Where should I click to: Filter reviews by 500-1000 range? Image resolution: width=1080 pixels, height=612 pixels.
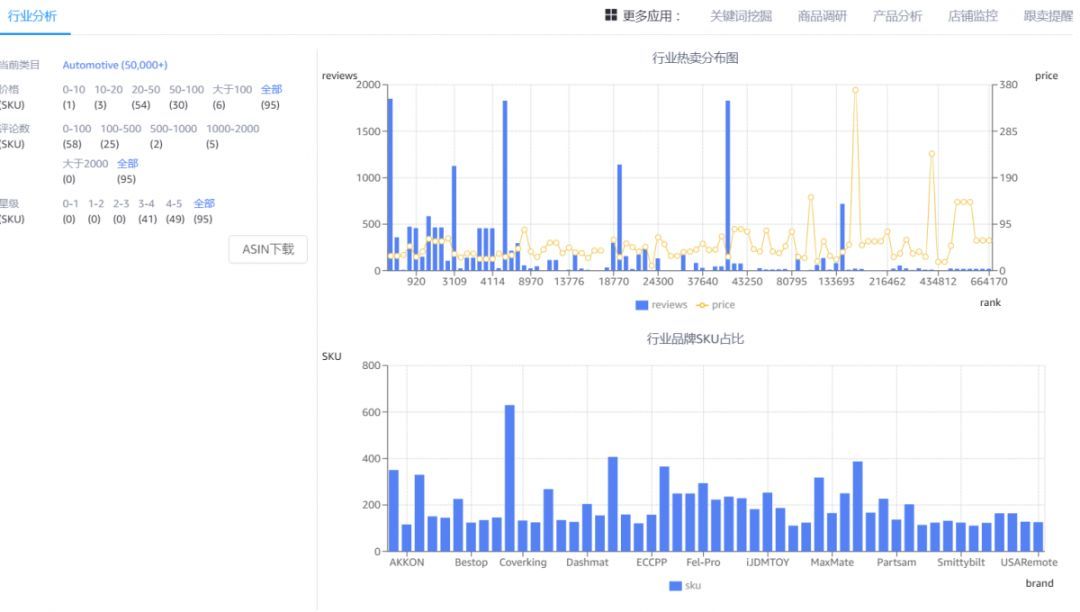coord(174,129)
